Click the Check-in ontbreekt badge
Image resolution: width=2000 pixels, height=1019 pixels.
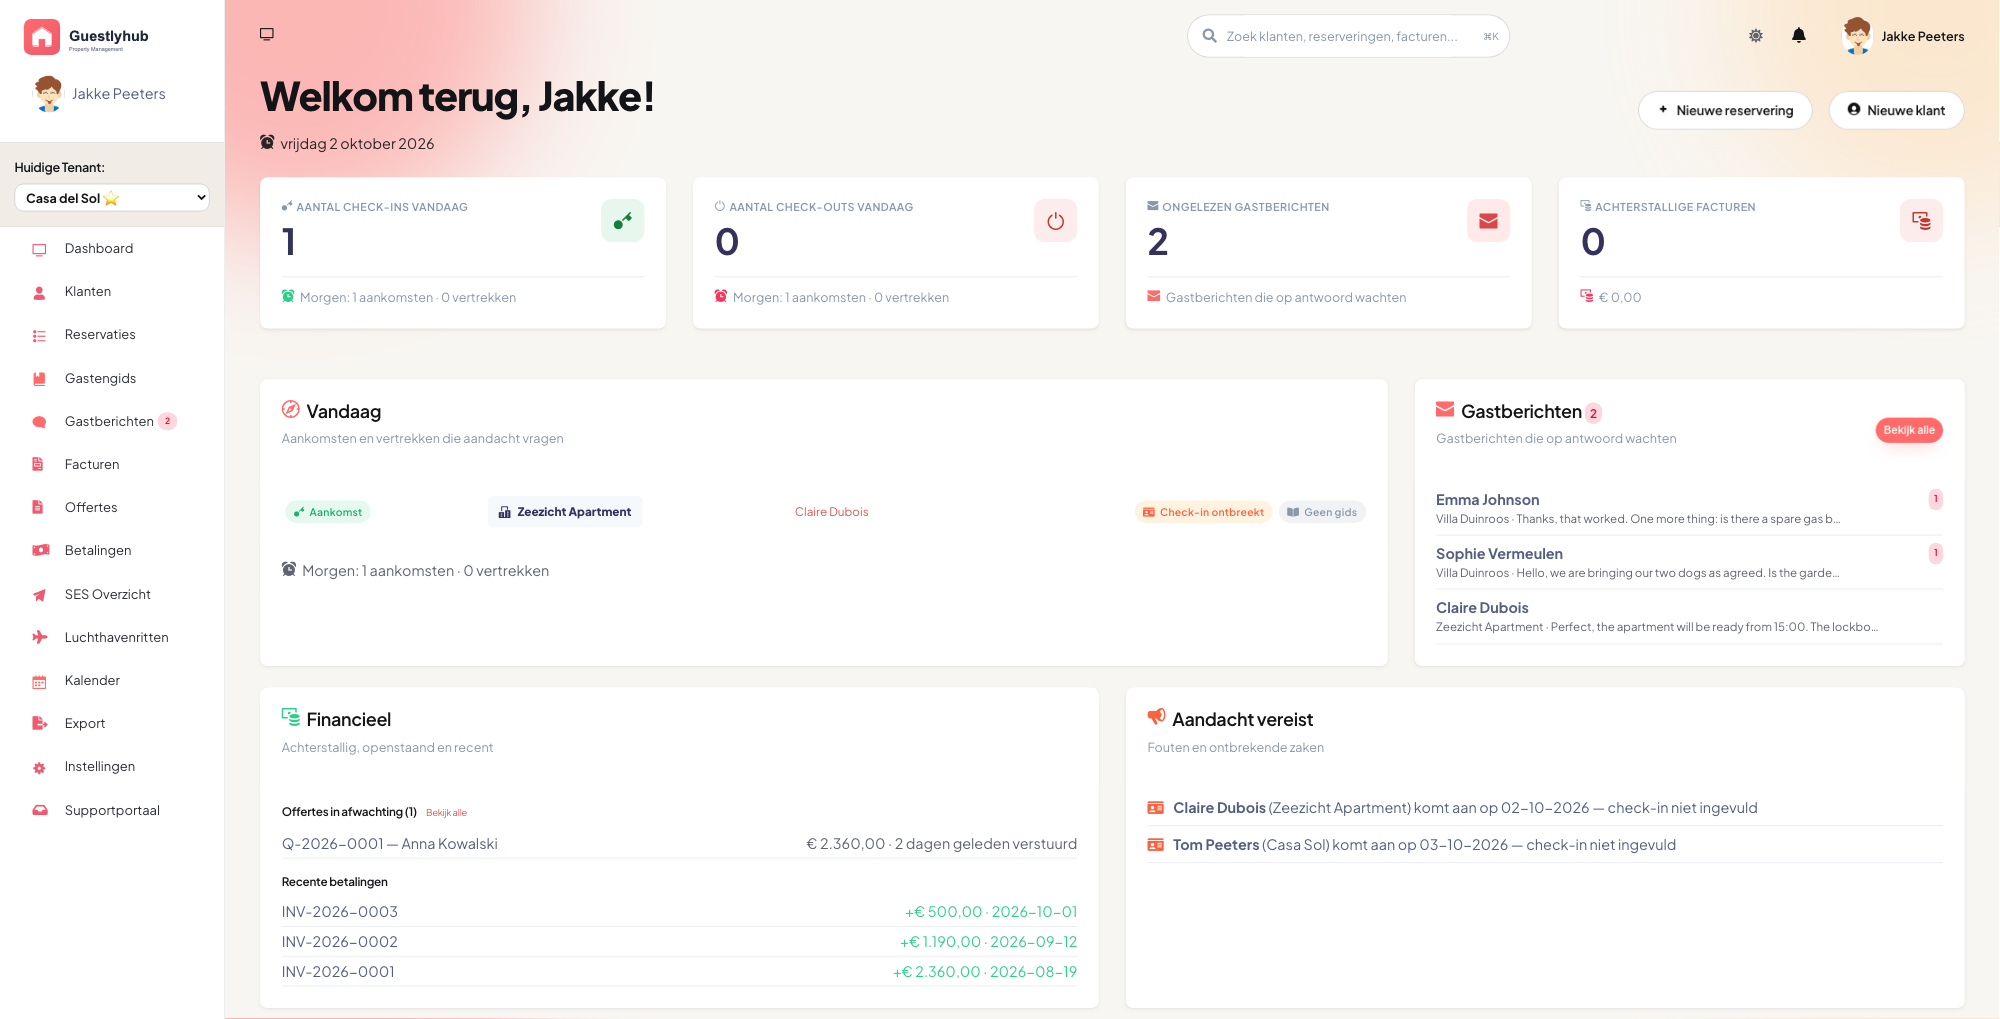(1203, 512)
